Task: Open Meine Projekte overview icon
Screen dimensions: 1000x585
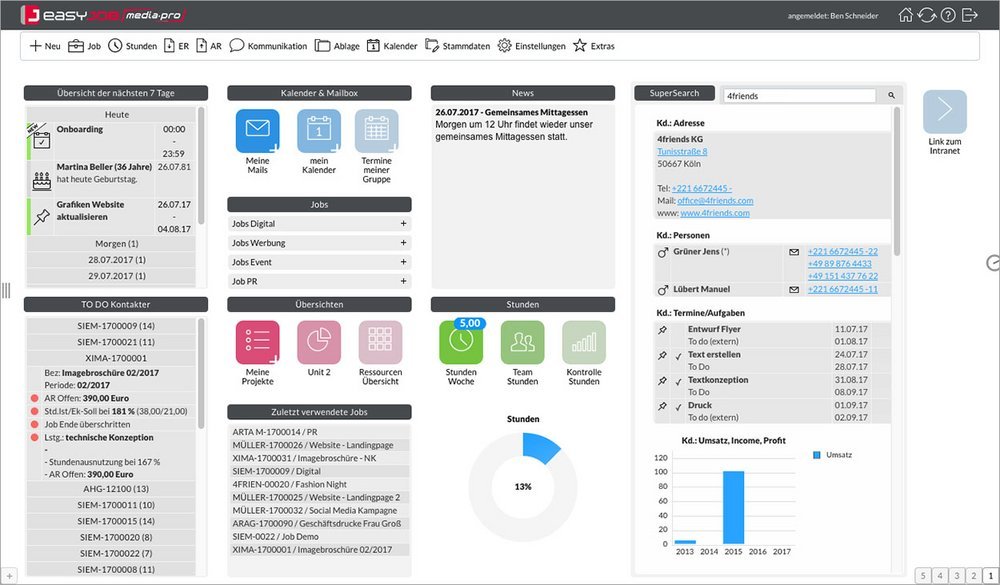Action: [x=258, y=343]
